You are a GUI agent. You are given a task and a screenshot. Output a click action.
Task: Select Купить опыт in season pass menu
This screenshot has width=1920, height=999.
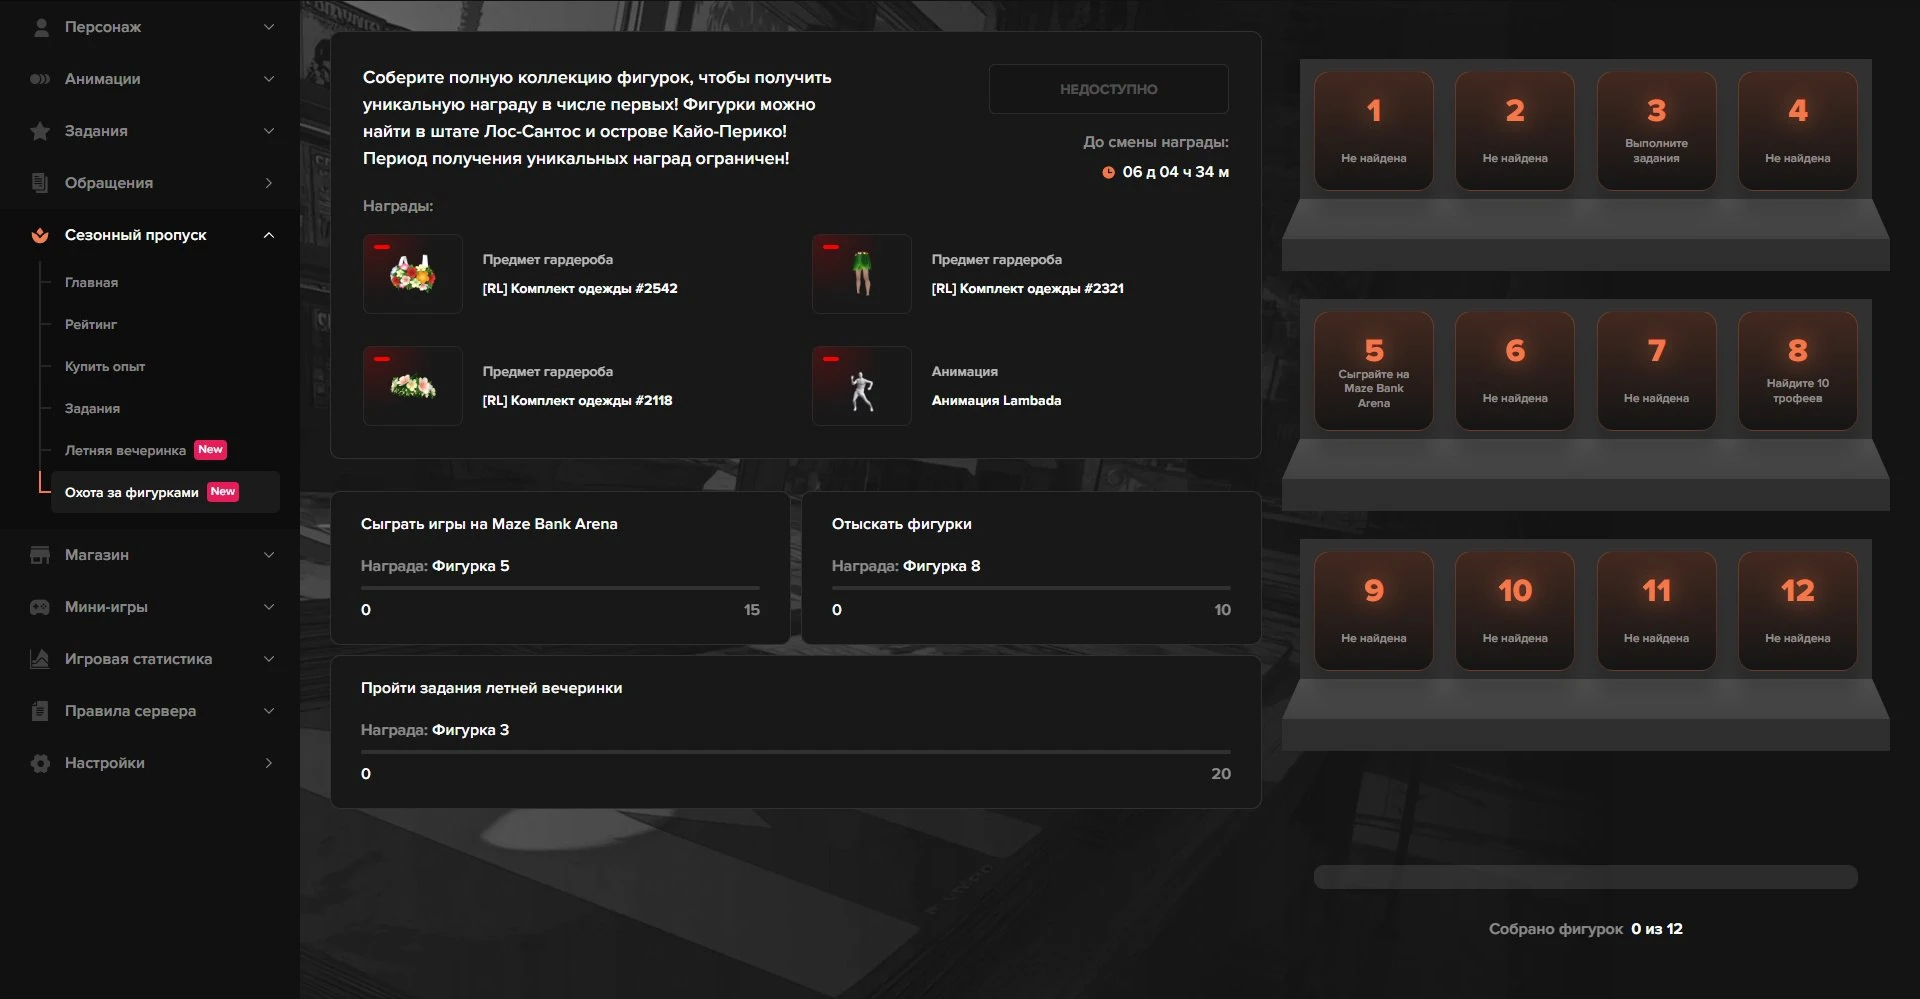pos(105,367)
